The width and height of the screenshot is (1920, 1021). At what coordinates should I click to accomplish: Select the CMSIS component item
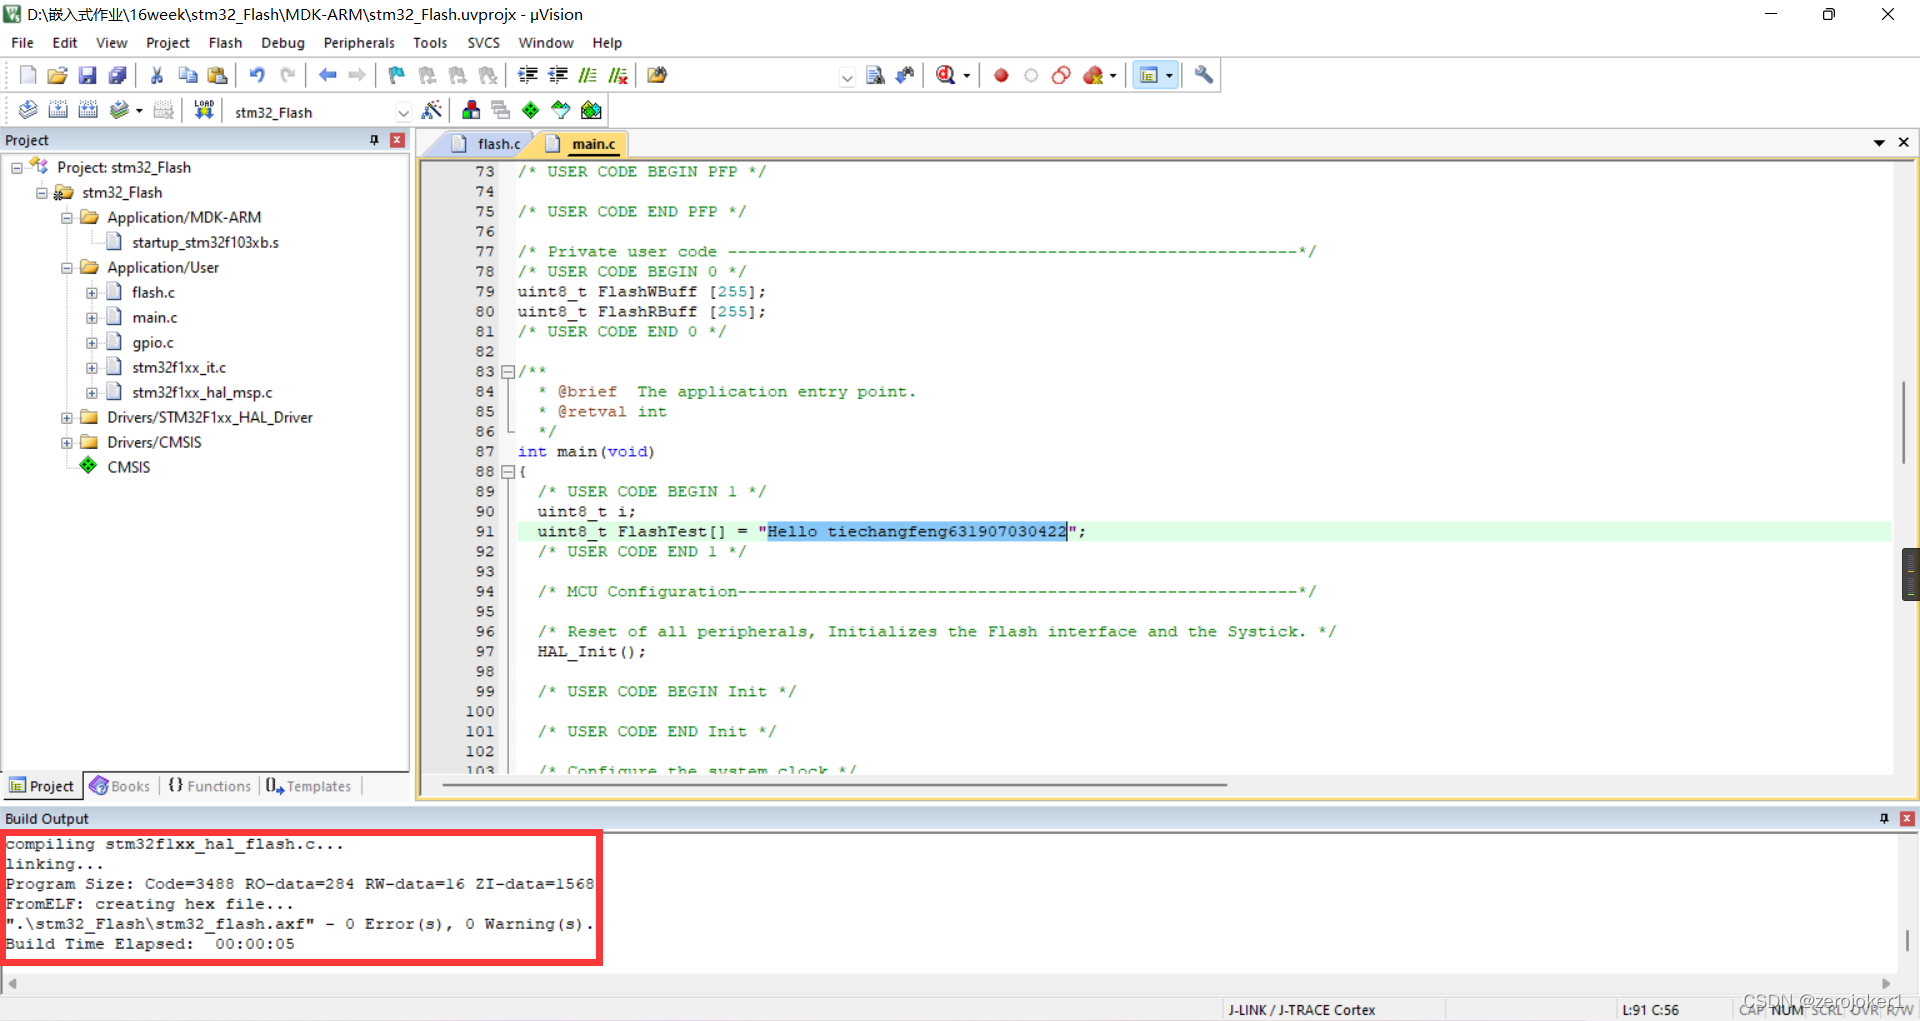coord(128,468)
